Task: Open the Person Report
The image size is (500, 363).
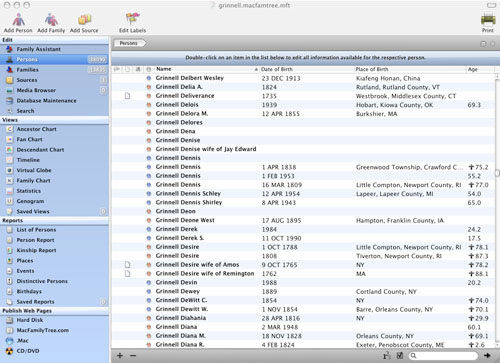Action: (x=54, y=240)
